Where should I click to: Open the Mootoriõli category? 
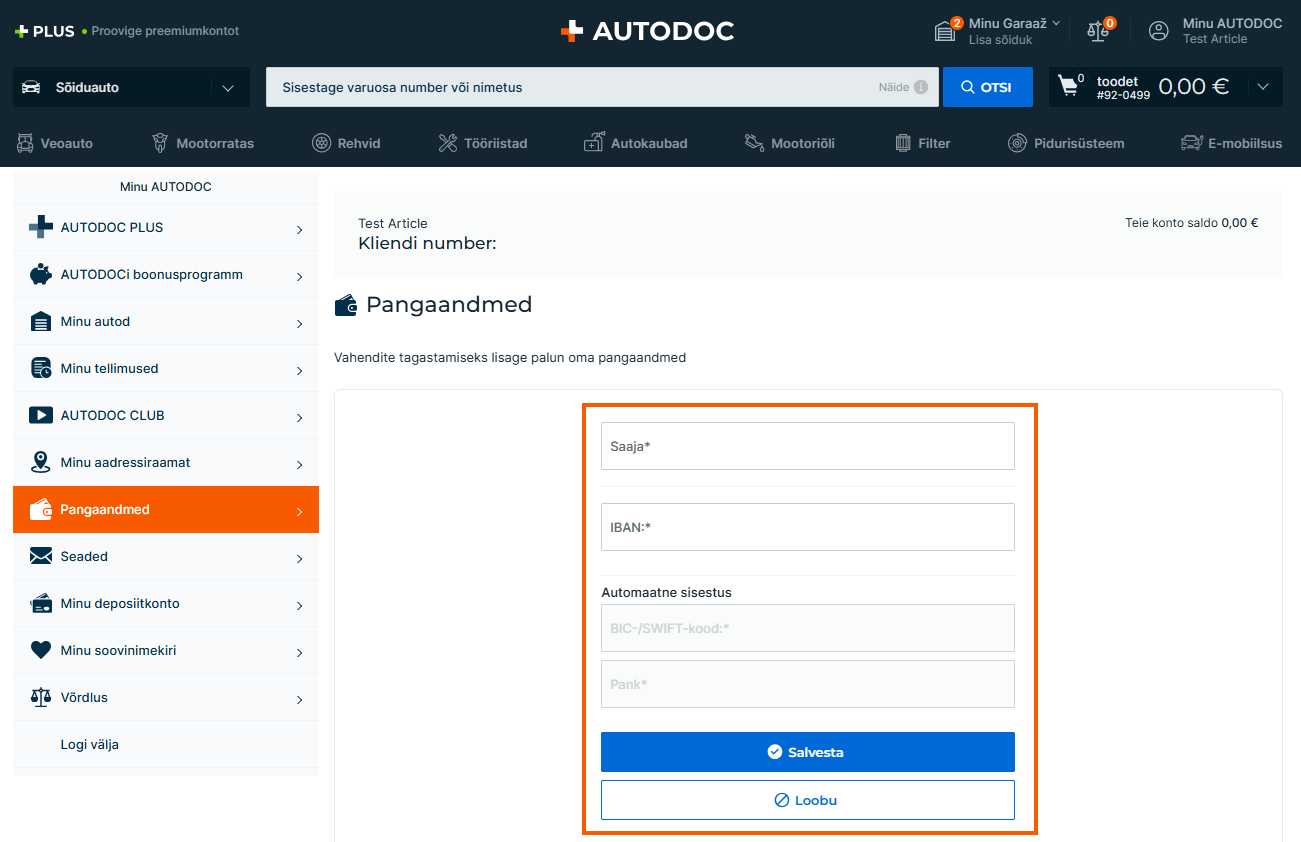789,143
